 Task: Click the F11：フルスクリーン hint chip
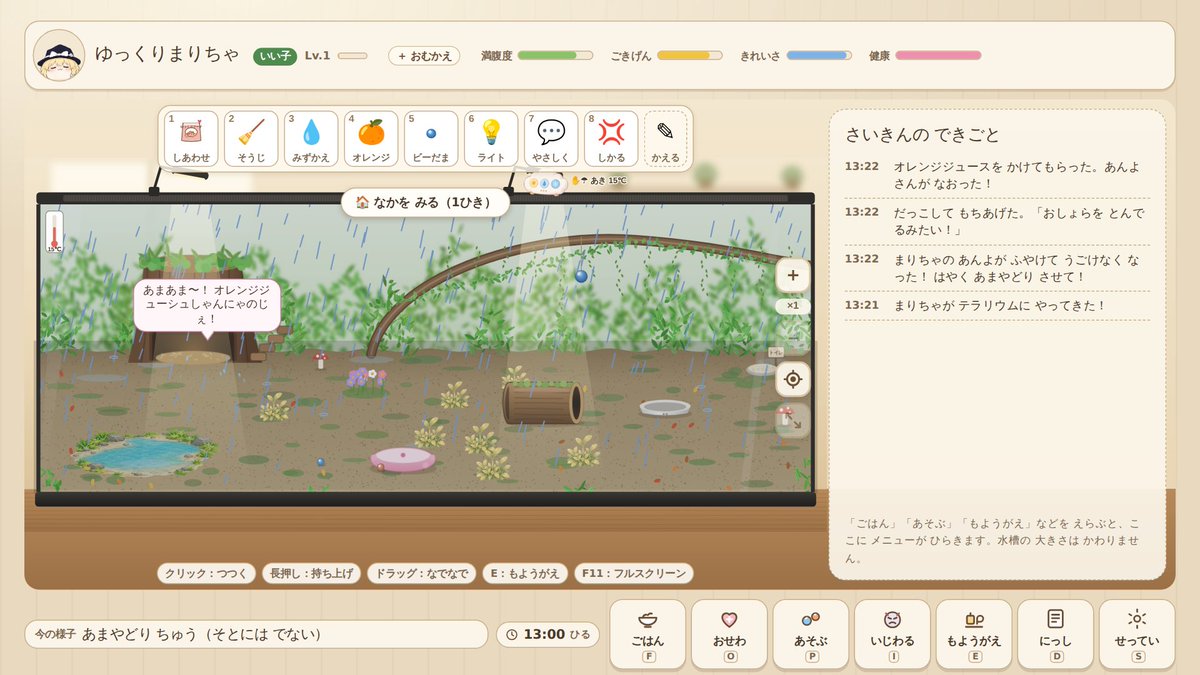tap(634, 574)
